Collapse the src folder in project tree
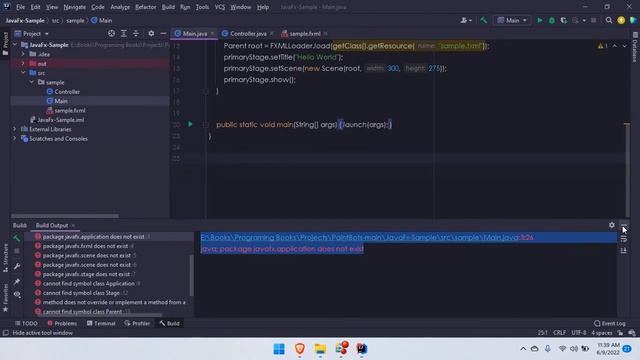Image resolution: width=640 pixels, height=360 pixels. 23,73
